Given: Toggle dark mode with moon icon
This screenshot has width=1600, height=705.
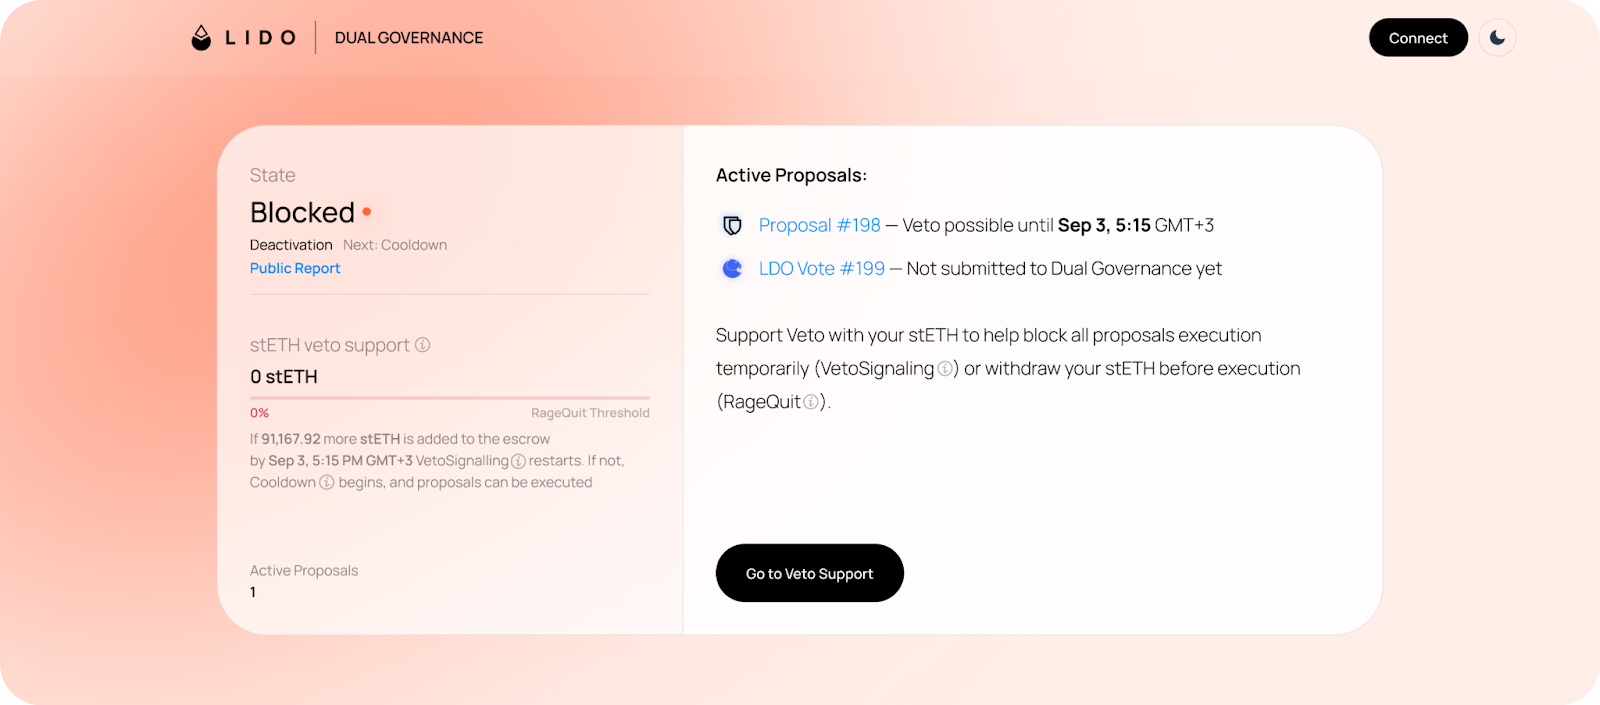Looking at the screenshot, I should 1497,38.
